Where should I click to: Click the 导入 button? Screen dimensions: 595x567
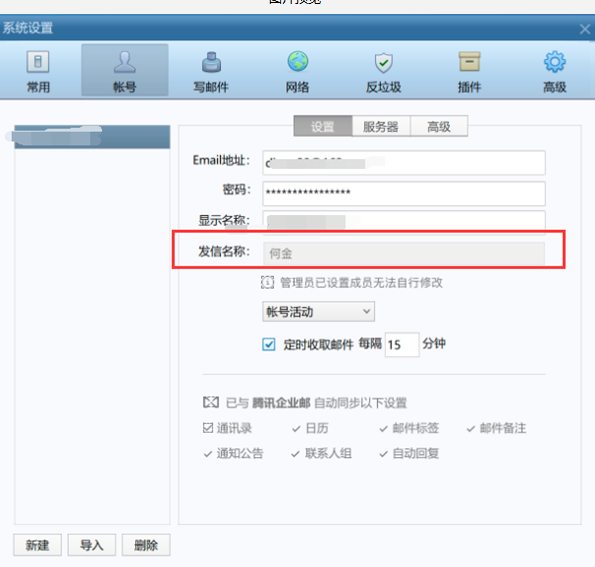91,545
